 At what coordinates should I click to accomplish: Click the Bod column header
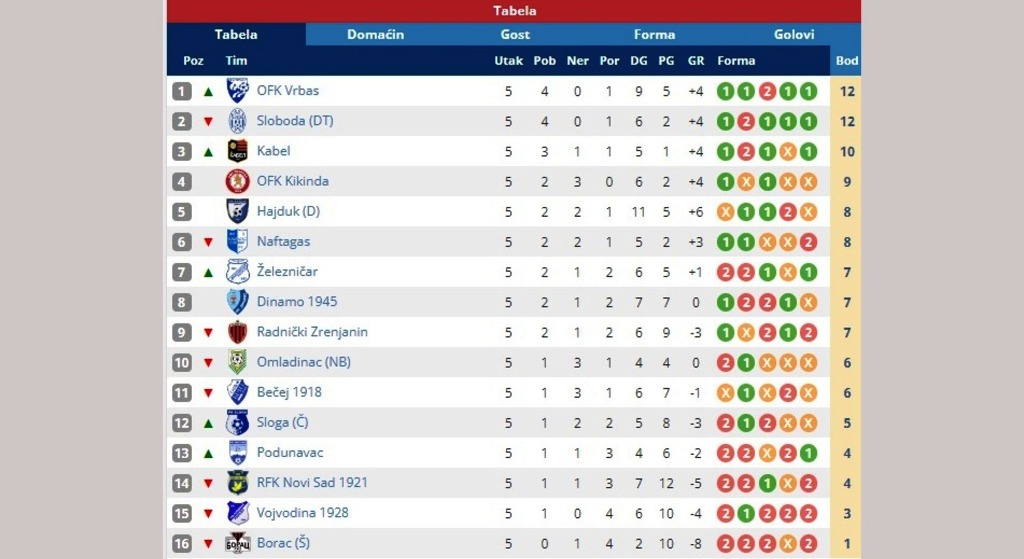pos(846,61)
